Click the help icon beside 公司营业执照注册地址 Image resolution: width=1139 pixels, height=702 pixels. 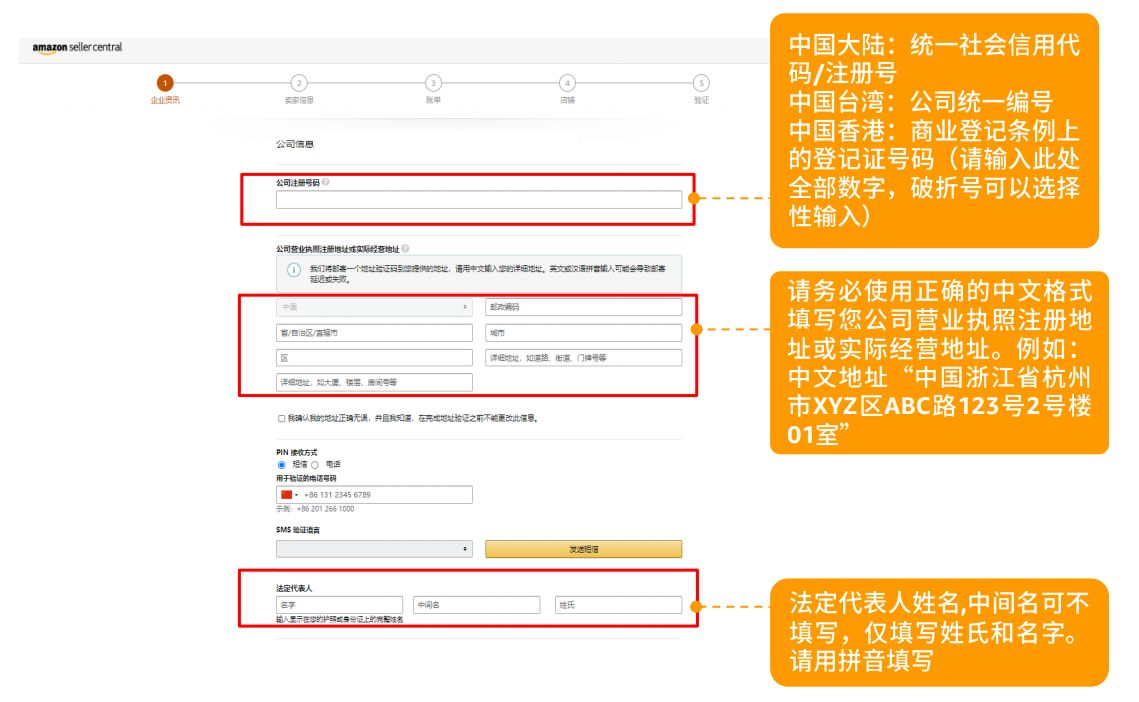click(405, 248)
